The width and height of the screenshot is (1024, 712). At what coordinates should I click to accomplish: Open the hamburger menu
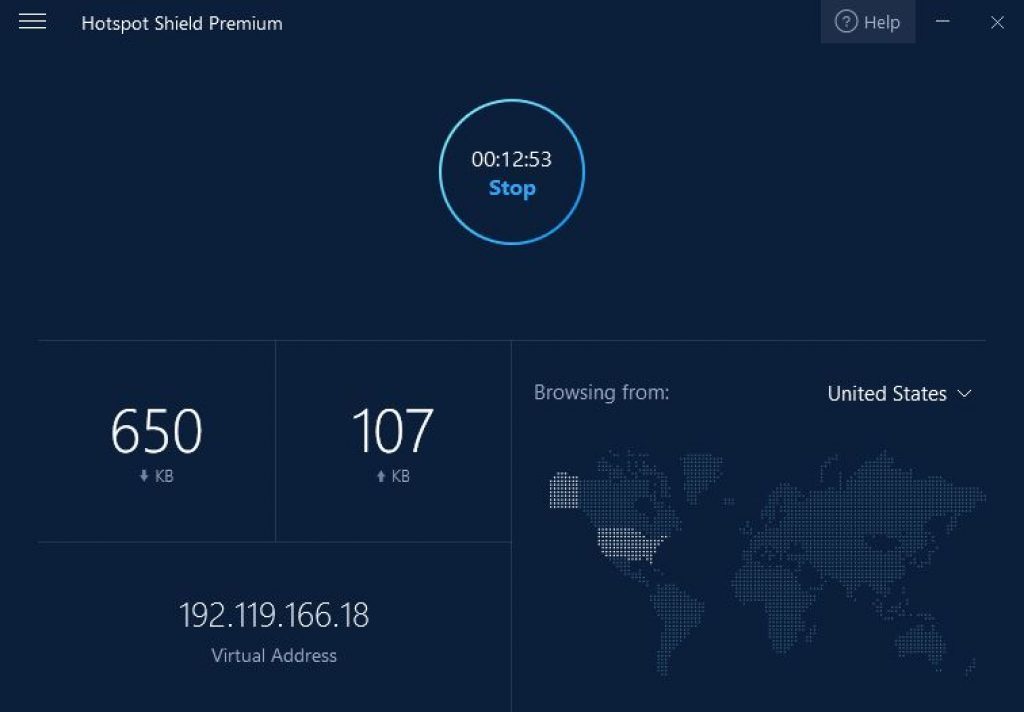(33, 22)
